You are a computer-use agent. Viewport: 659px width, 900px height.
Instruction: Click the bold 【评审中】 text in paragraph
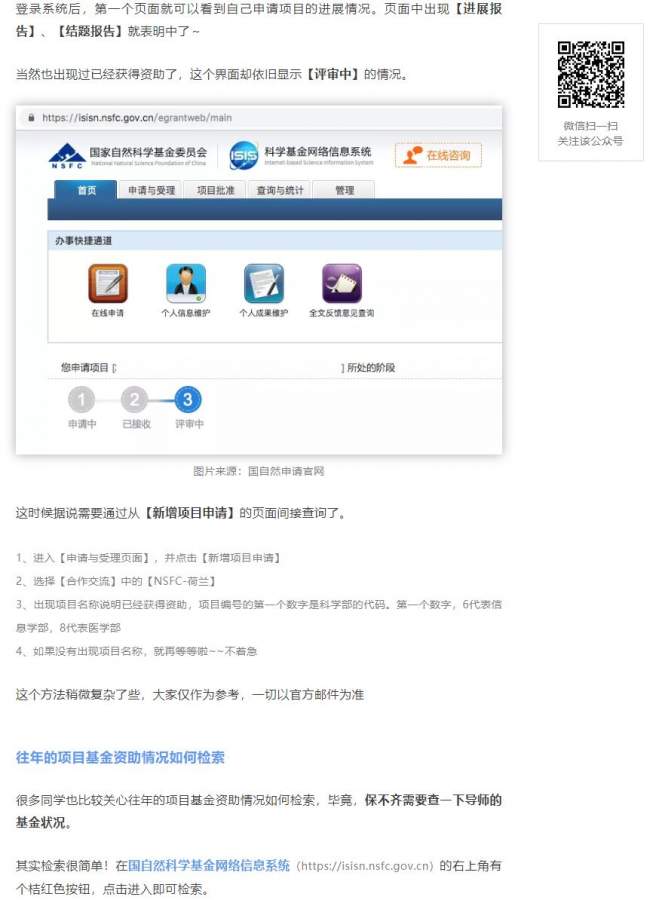pyautogui.click(x=332, y=74)
